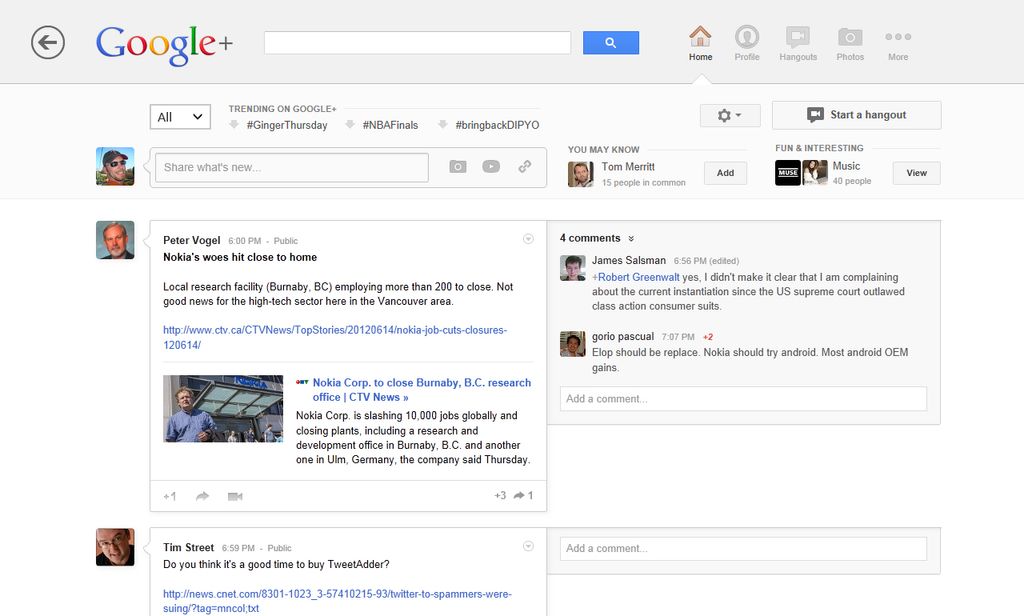Open trending topic #bringbackDIPYO
Viewport: 1024px width, 616px height.
(497, 125)
